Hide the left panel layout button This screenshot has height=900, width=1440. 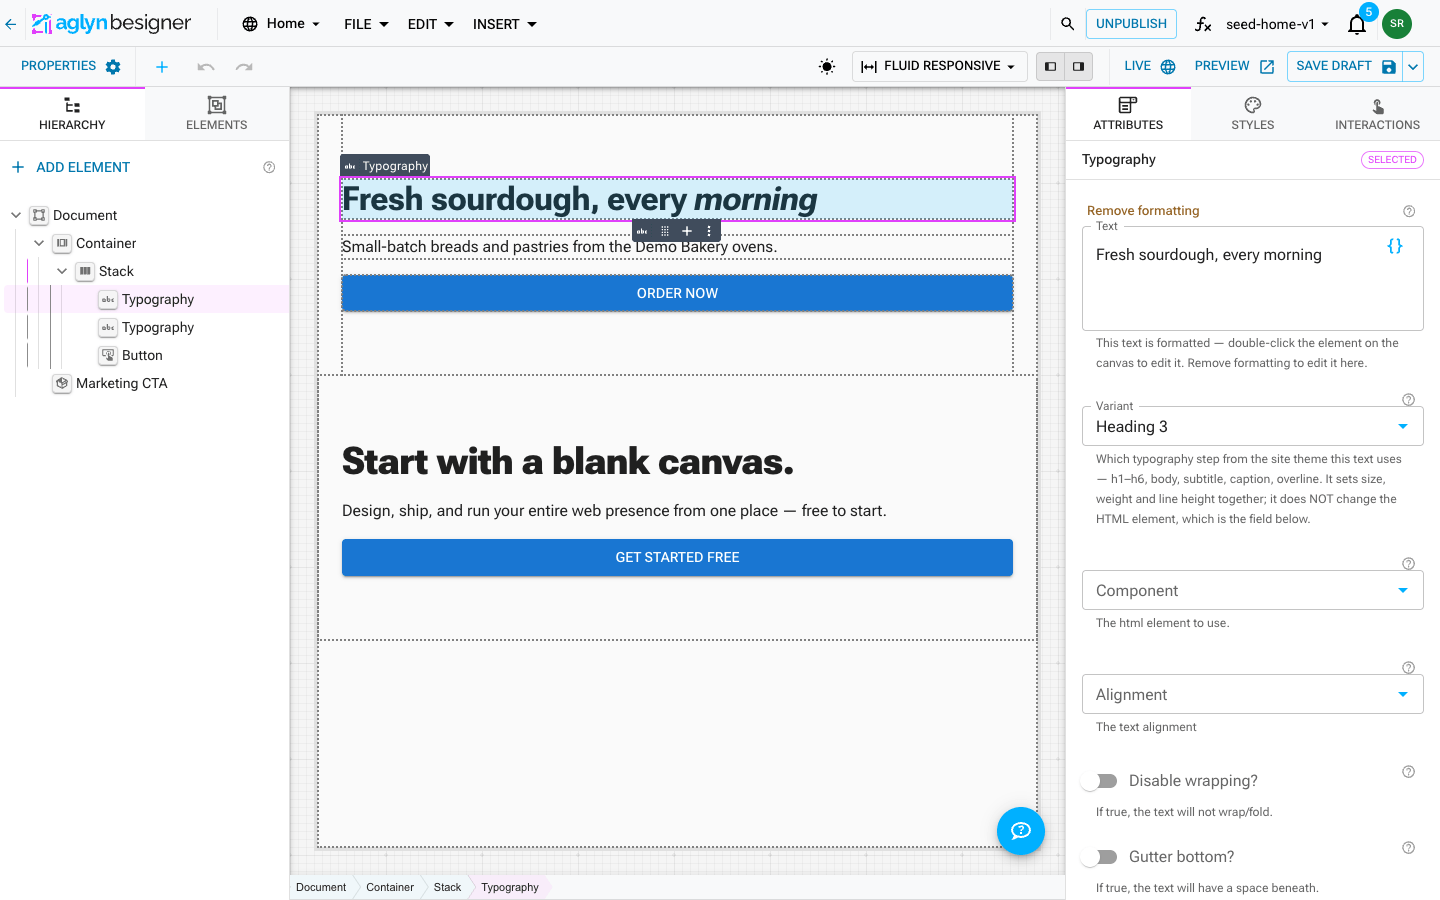1050,67
